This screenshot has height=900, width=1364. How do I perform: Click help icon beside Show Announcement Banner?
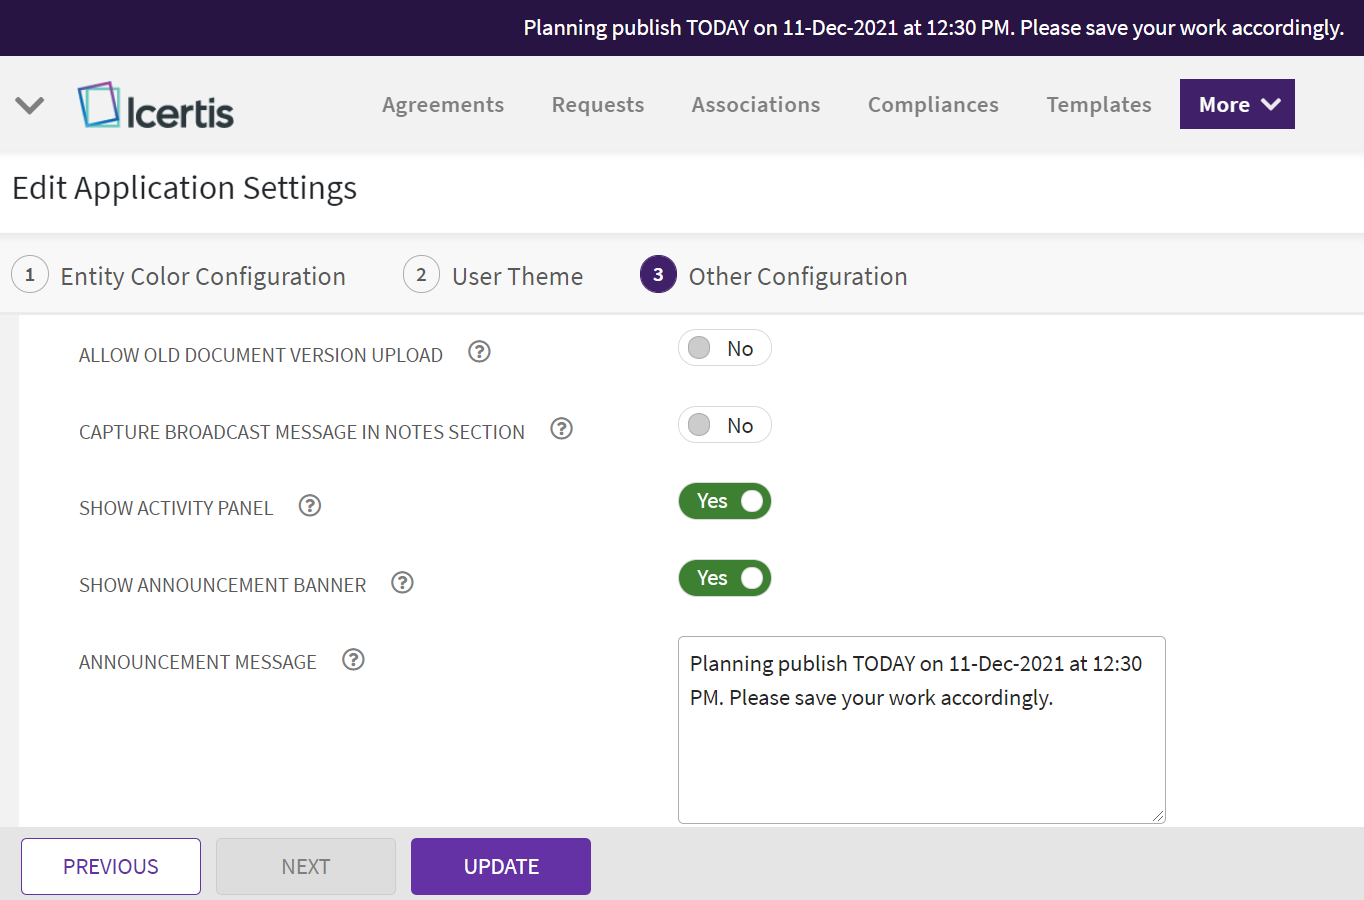click(402, 583)
